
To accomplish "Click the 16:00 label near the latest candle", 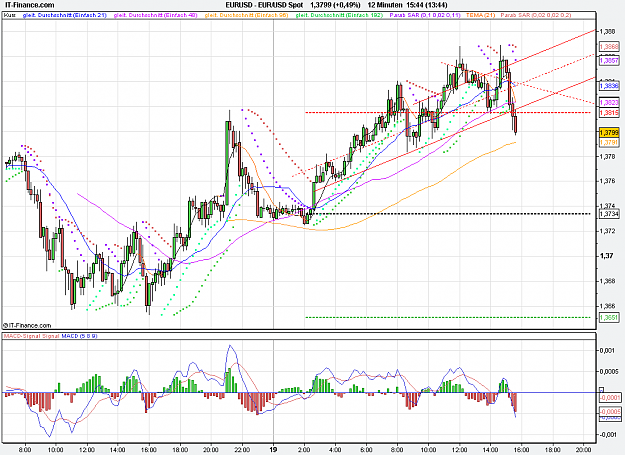I will tap(521, 449).
